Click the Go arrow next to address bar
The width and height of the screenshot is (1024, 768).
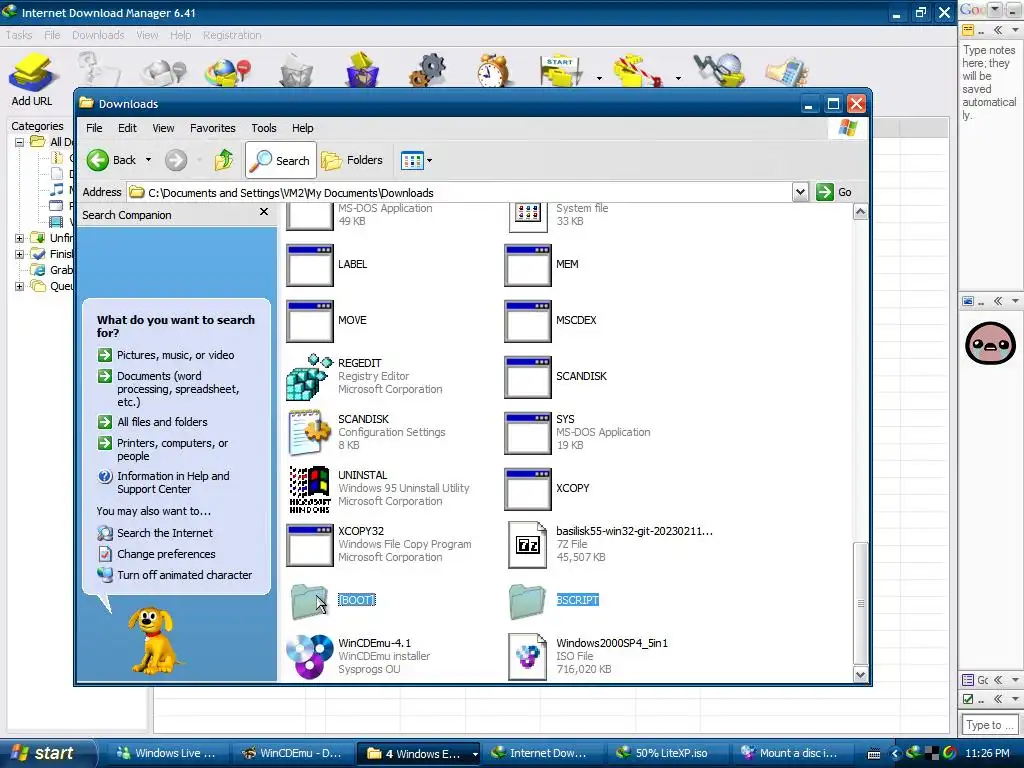click(x=825, y=192)
